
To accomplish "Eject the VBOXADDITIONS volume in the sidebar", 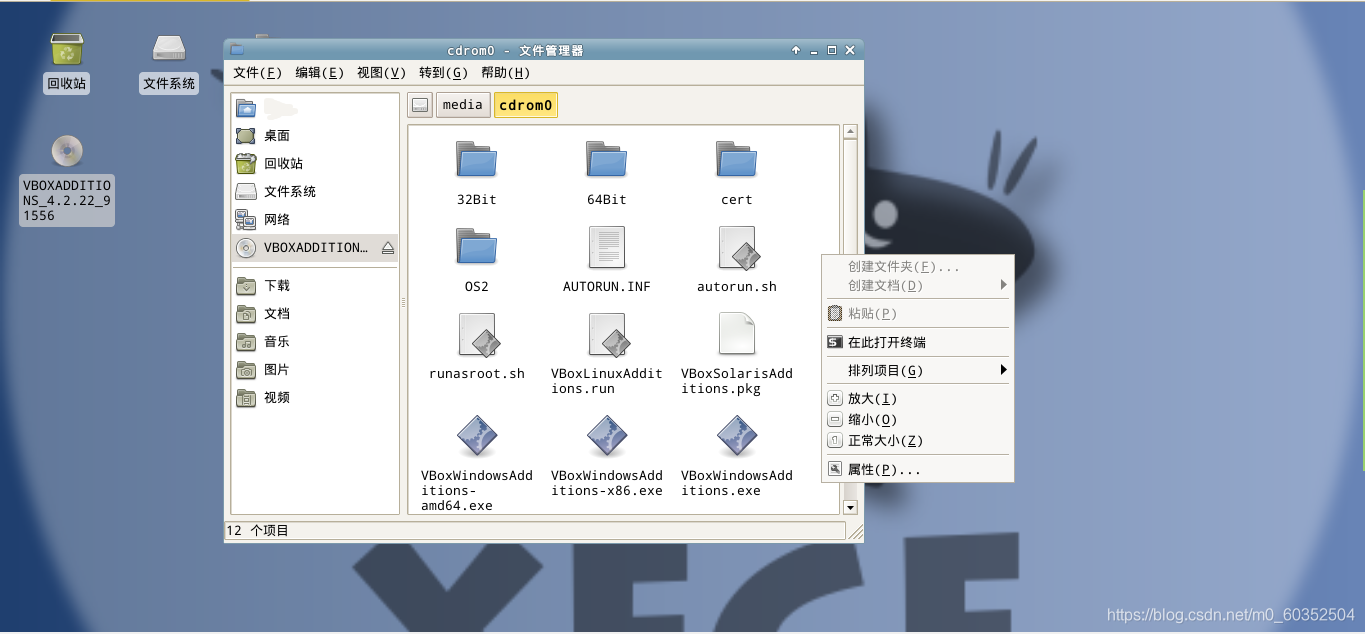I will 388,248.
